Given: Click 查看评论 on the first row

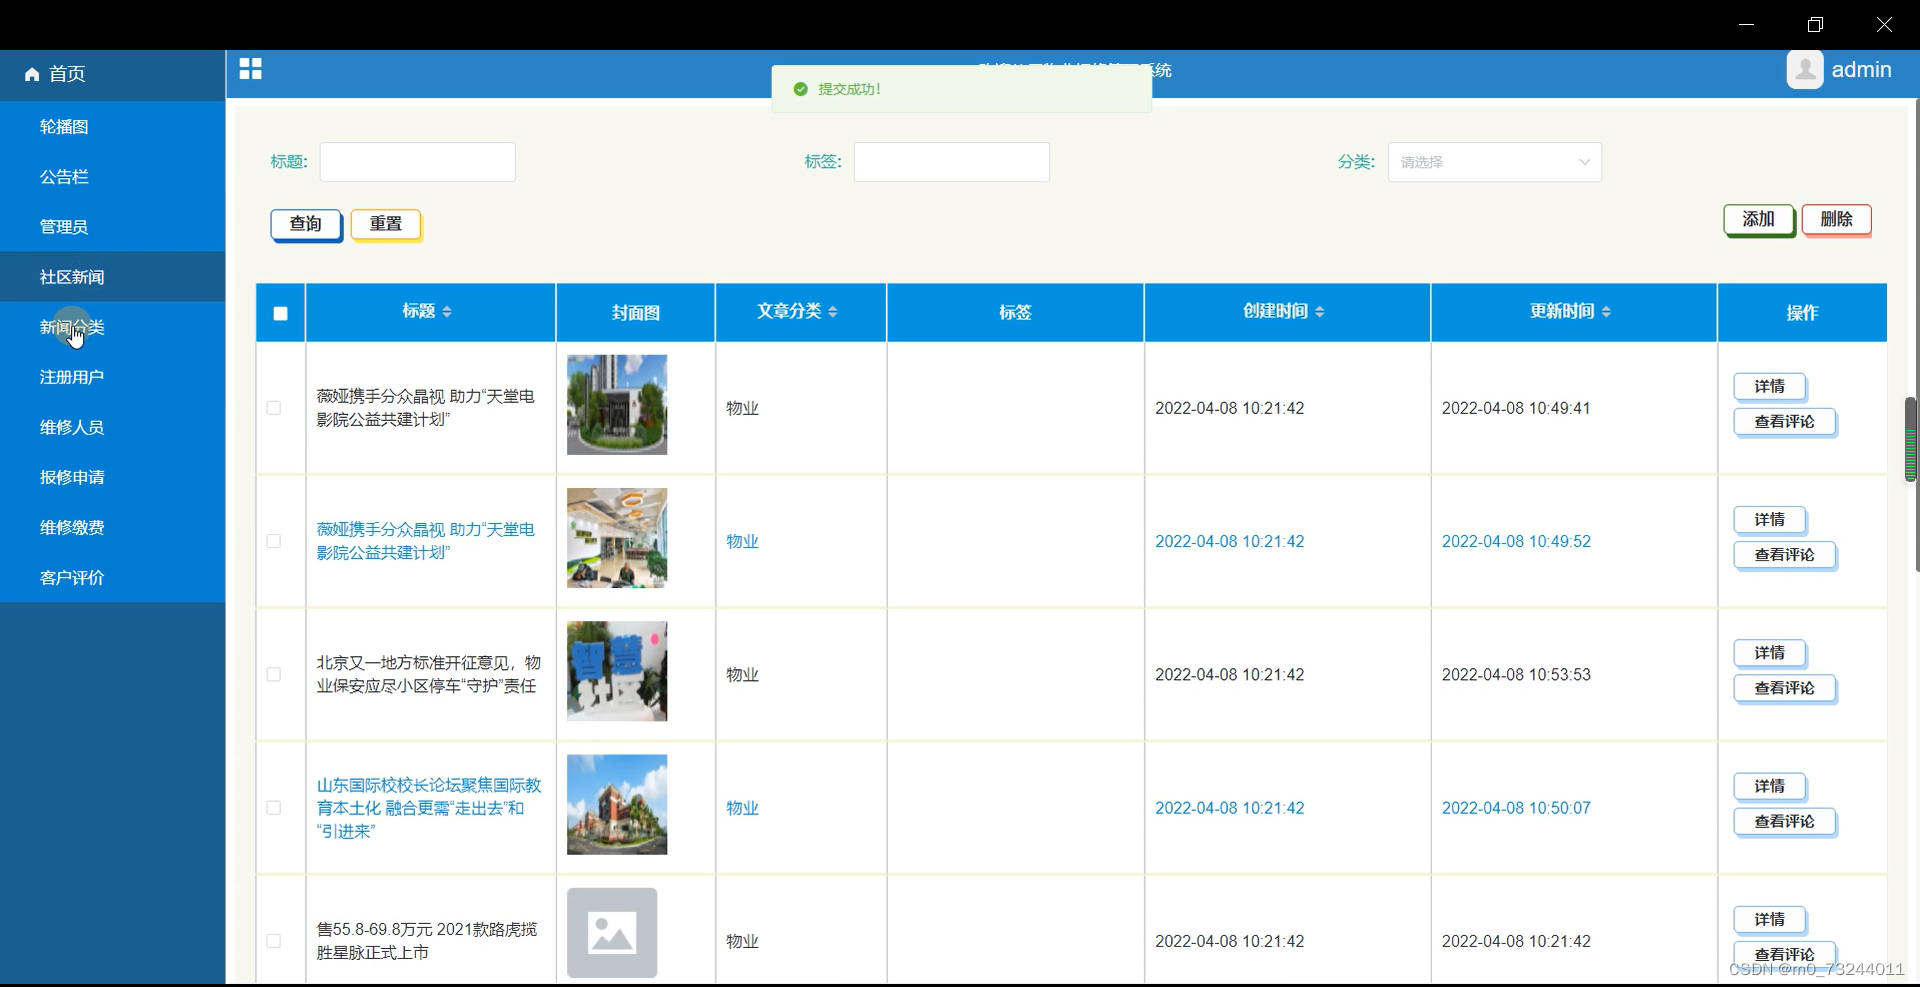Looking at the screenshot, I should tap(1784, 422).
